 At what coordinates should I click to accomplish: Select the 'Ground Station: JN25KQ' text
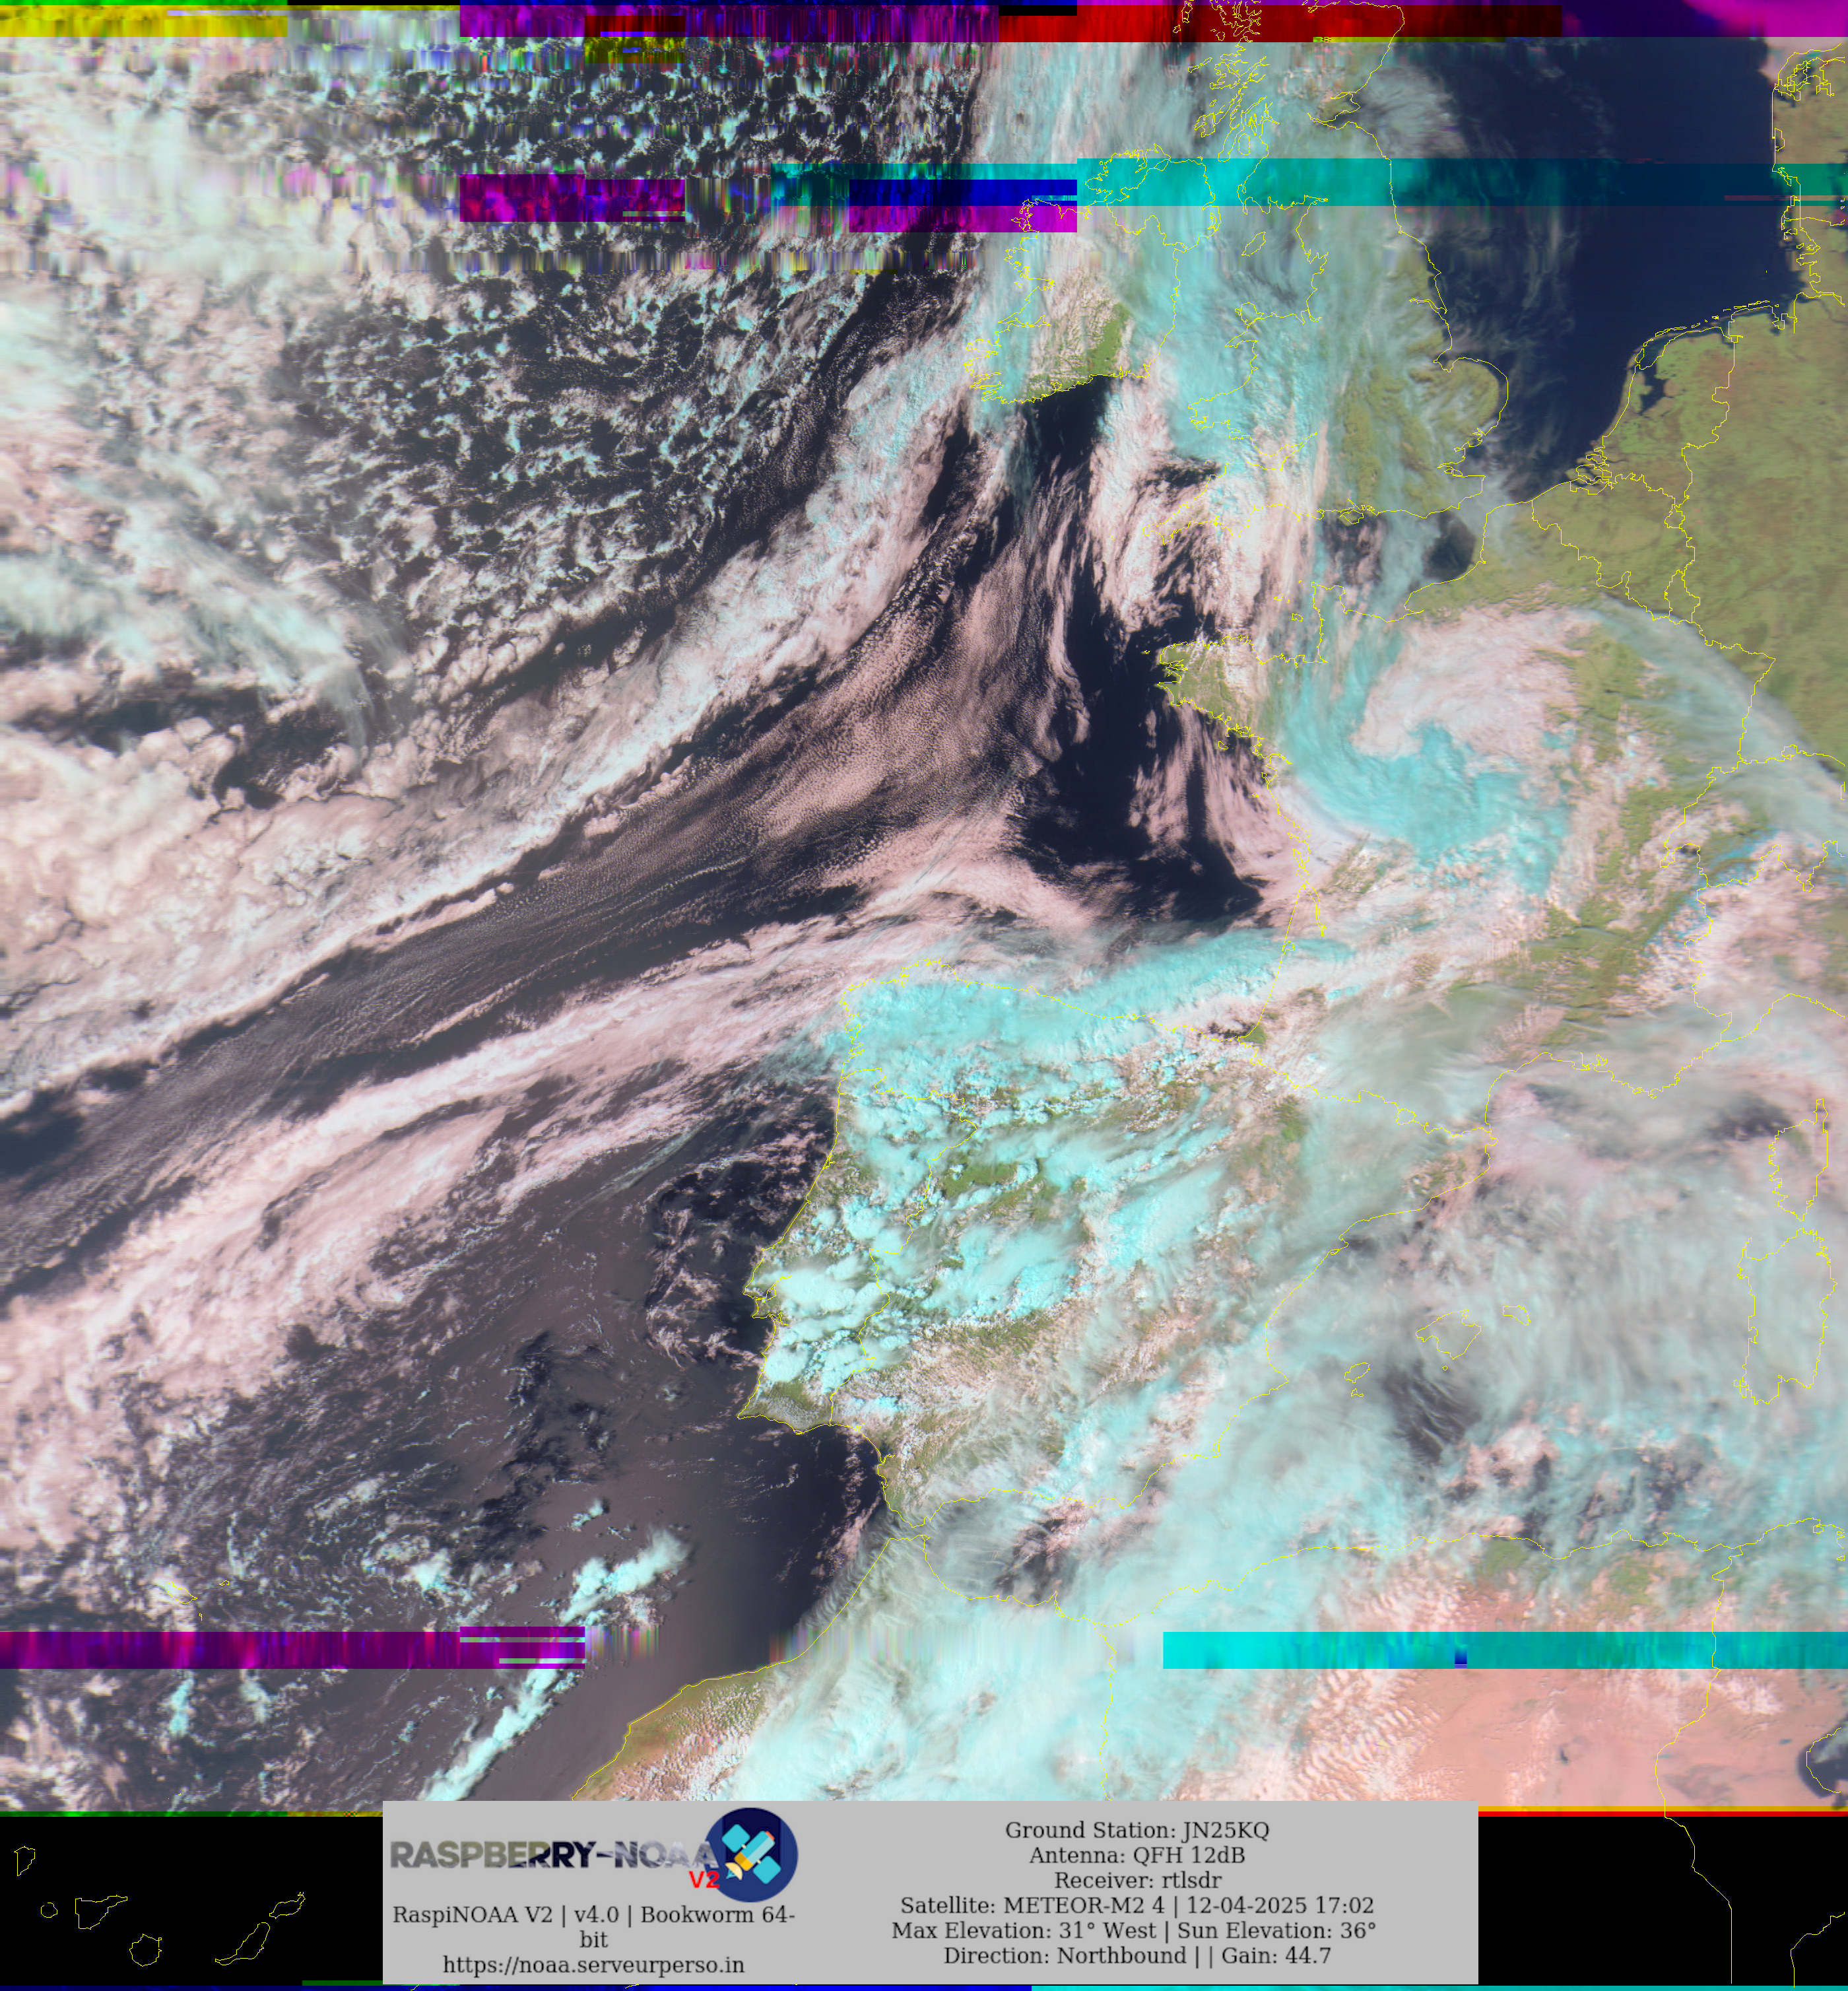coord(1136,1830)
